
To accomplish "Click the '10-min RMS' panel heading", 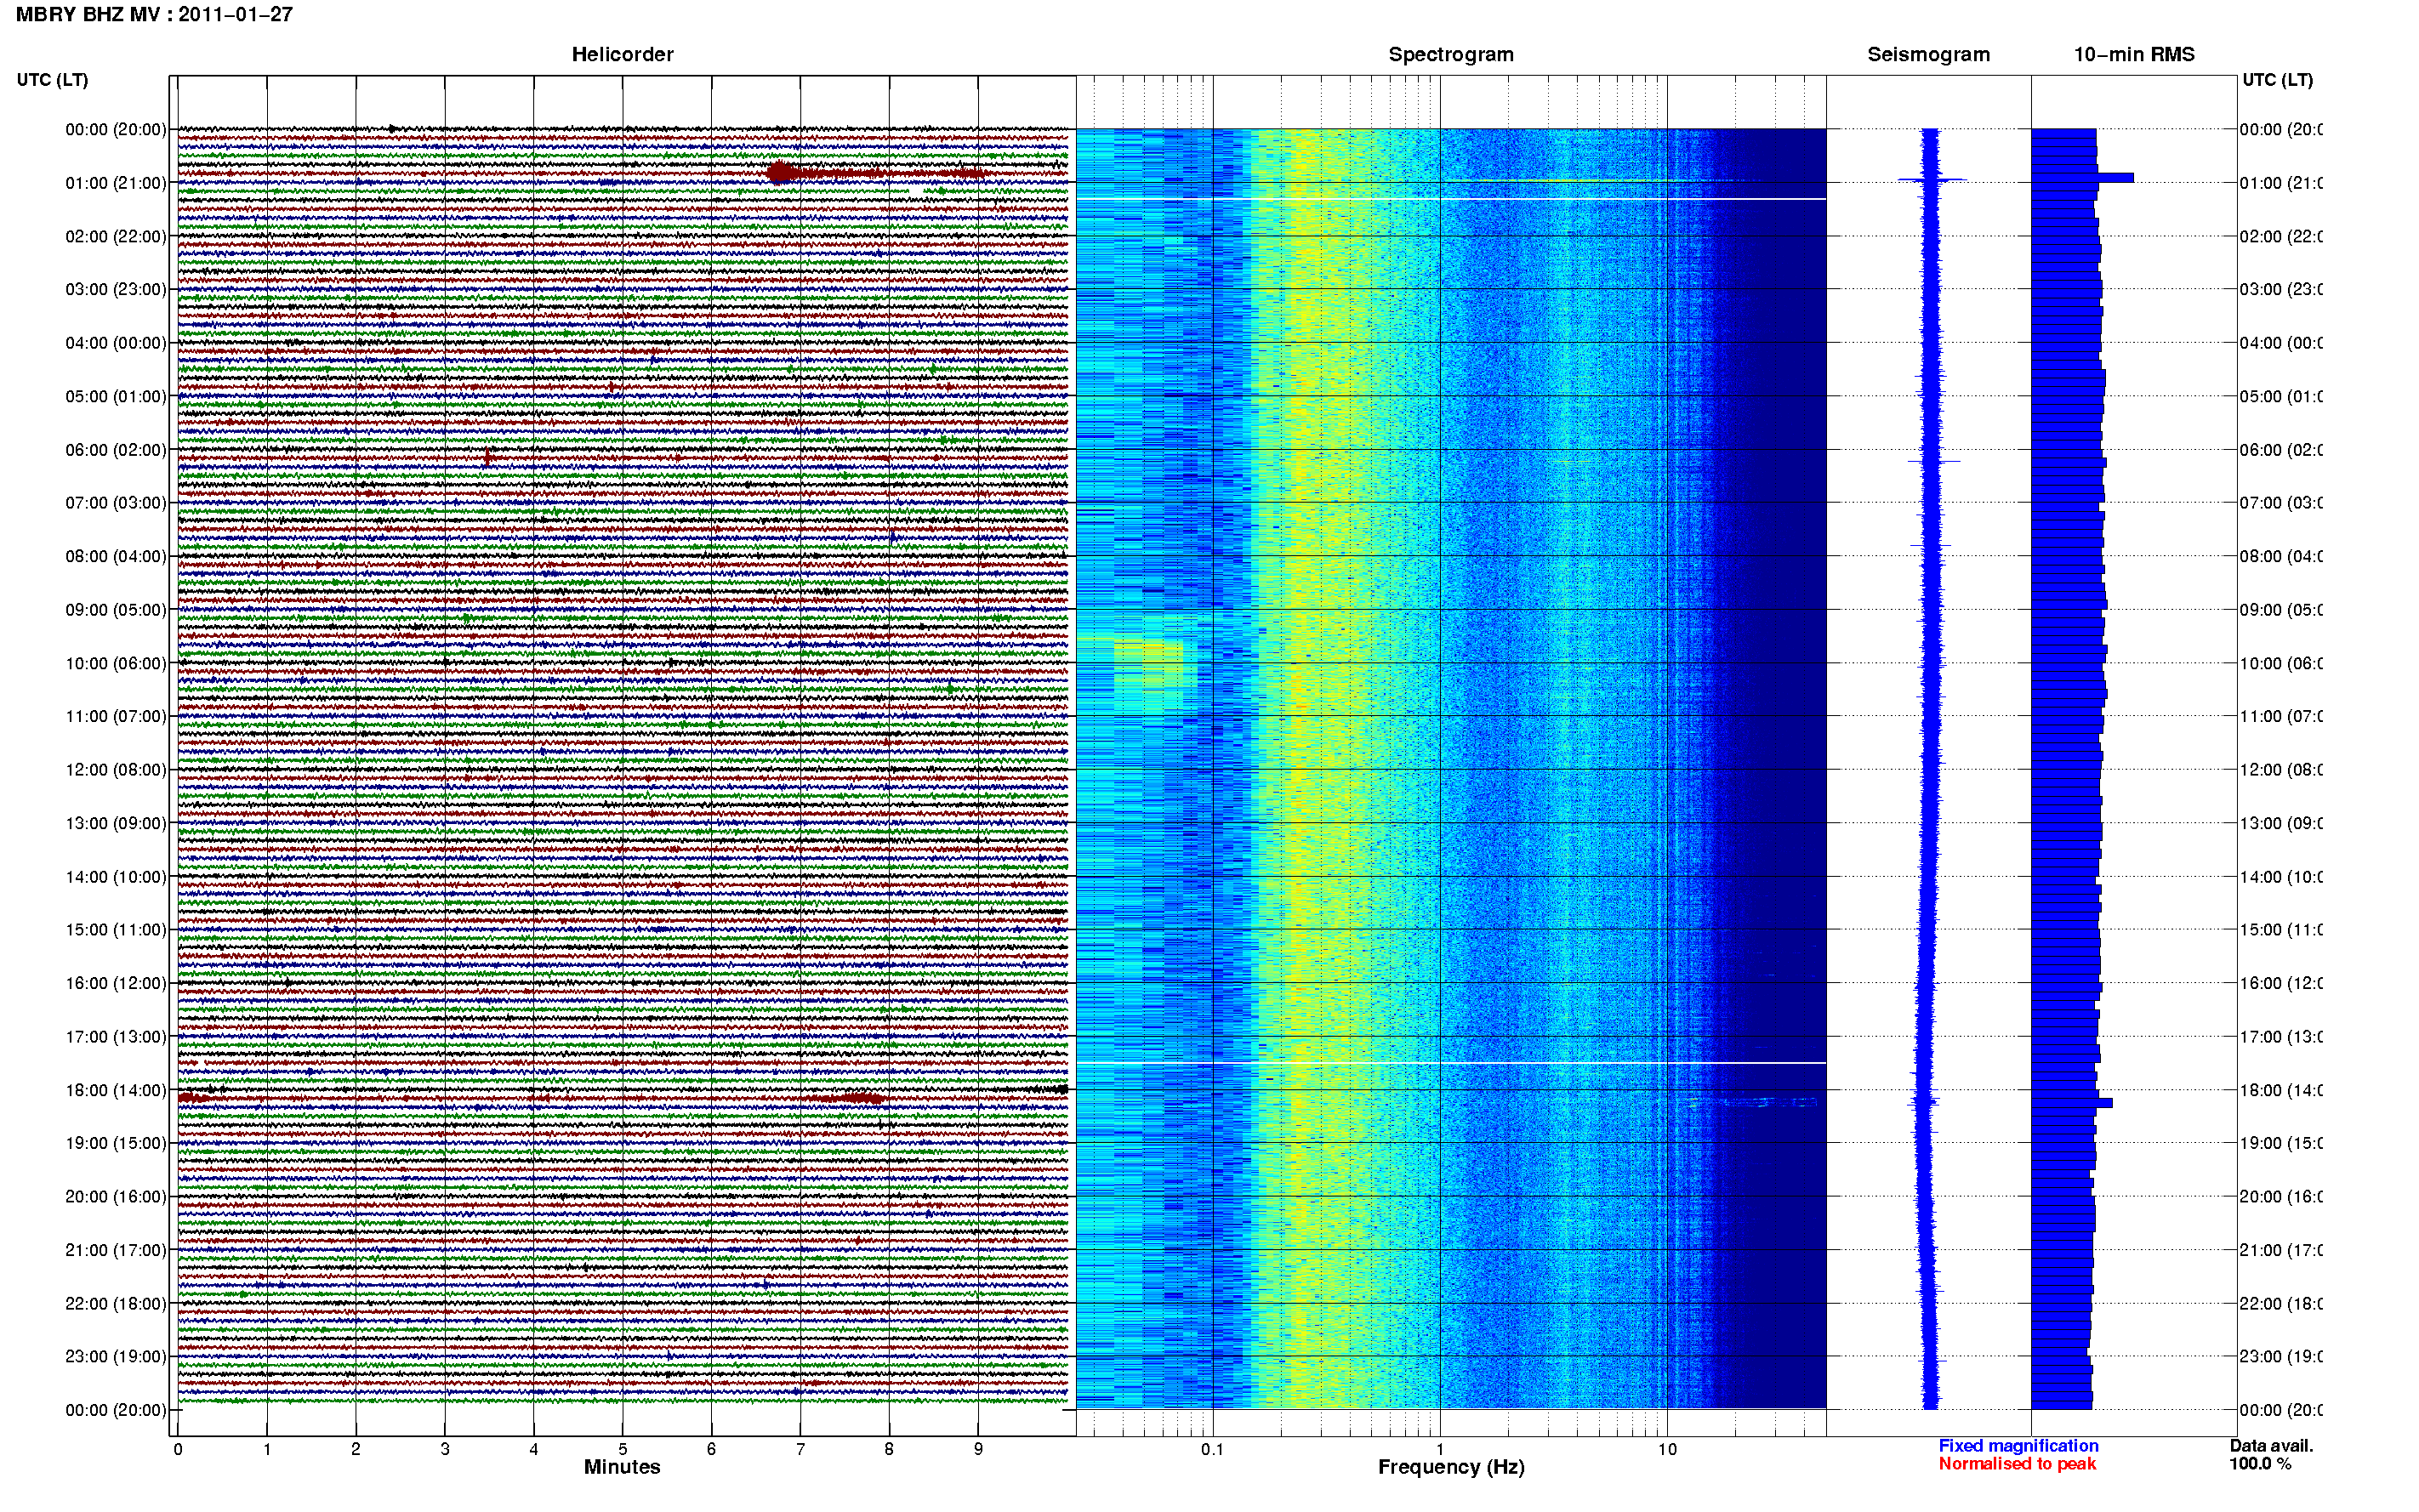I will (2134, 54).
